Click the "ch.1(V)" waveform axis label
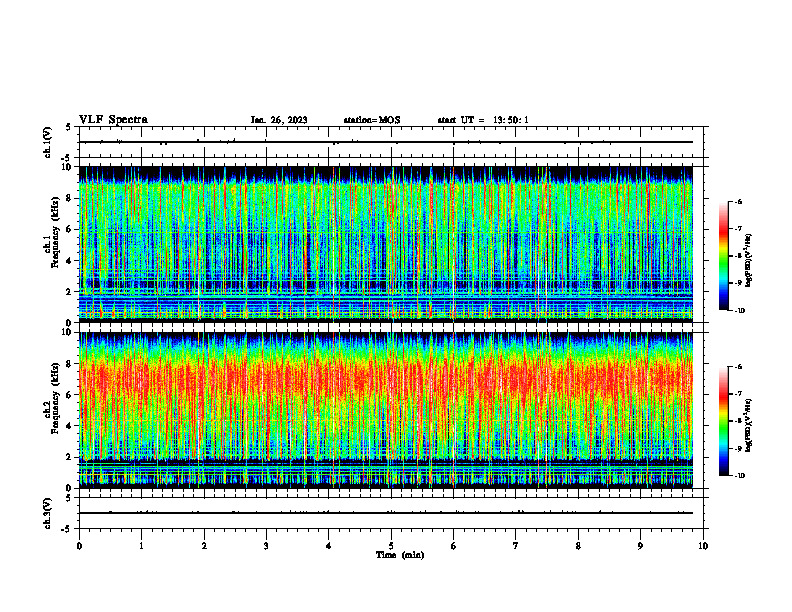 click(48, 142)
